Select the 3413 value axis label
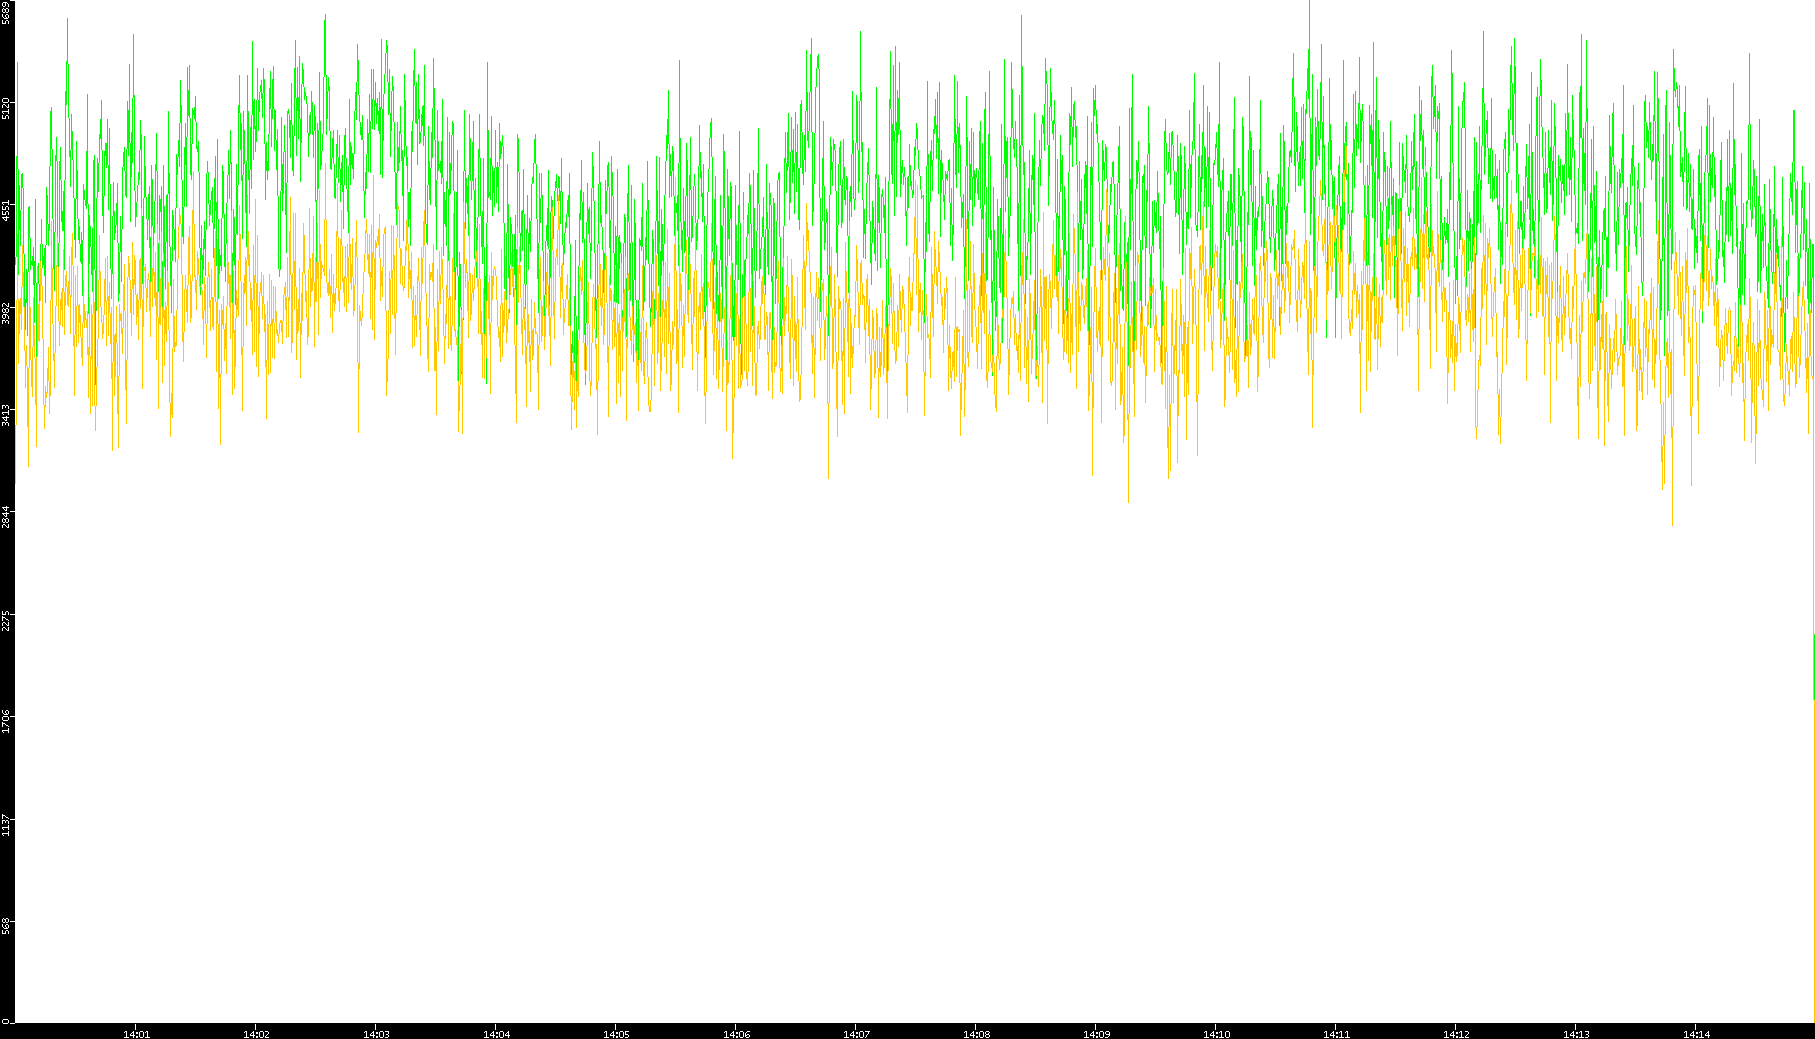This screenshot has width=1815, height=1039. [x=6, y=415]
